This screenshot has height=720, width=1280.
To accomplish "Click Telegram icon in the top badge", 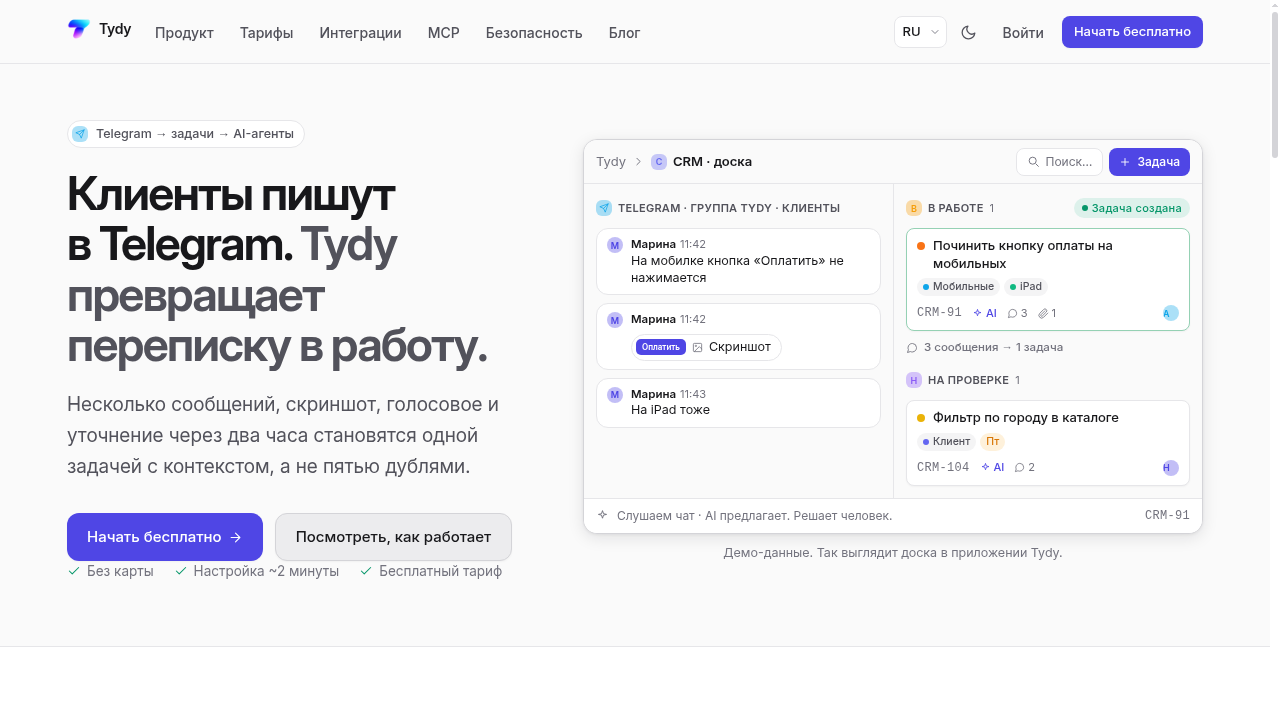I will [80, 134].
